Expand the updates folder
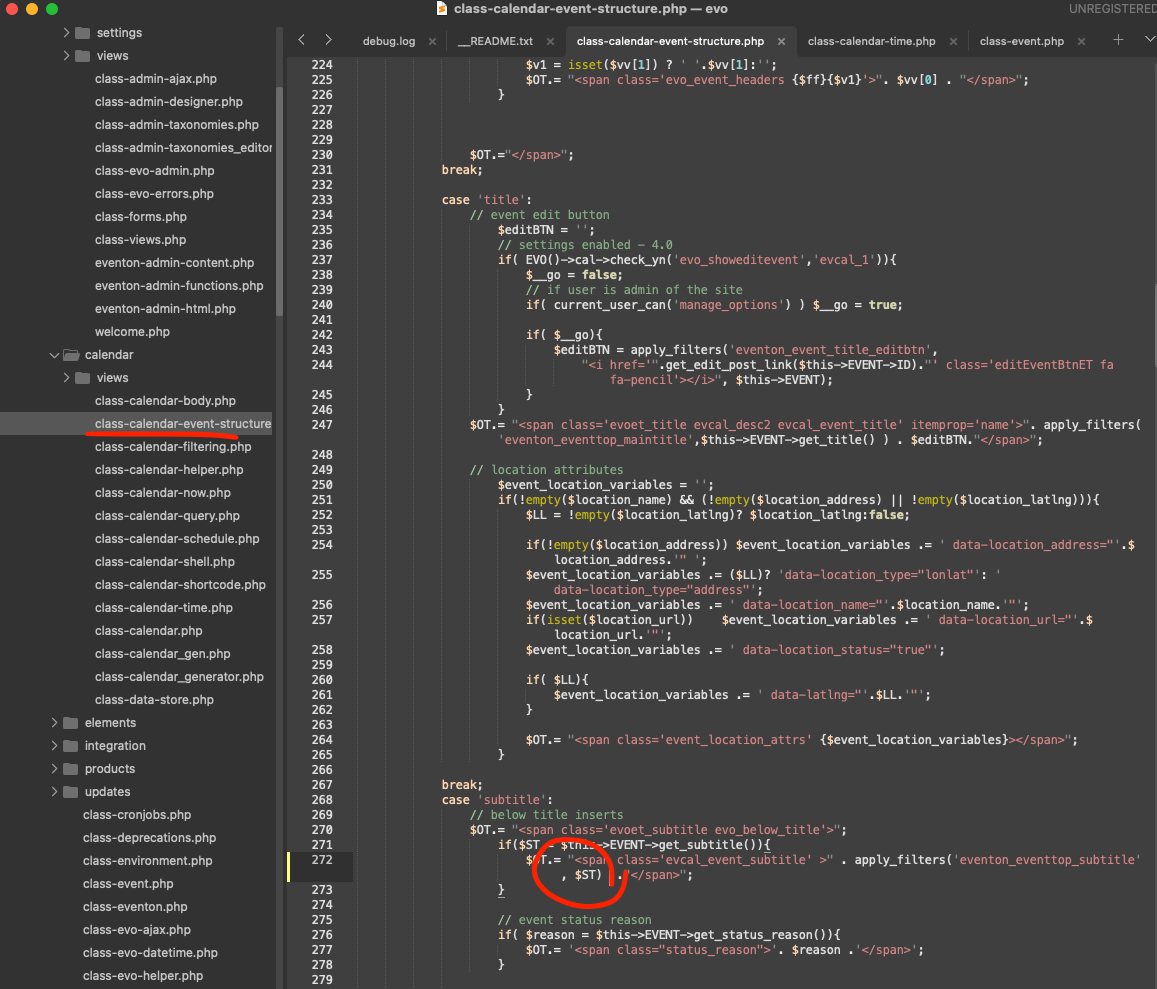 tap(54, 791)
